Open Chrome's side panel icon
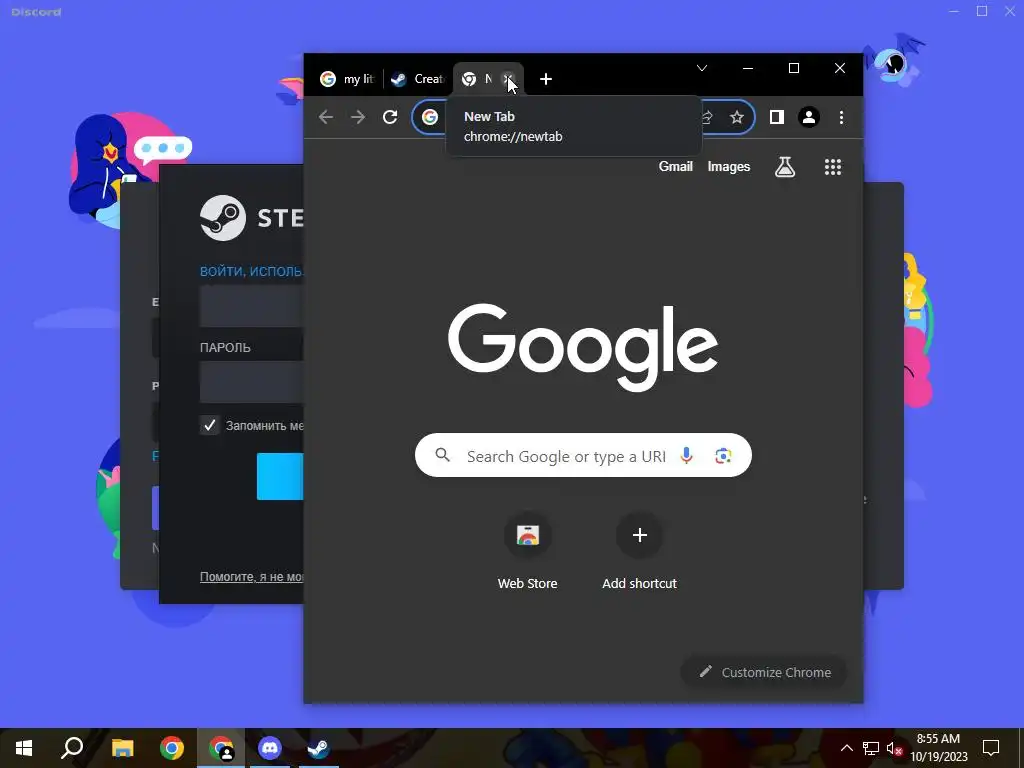 tap(776, 118)
